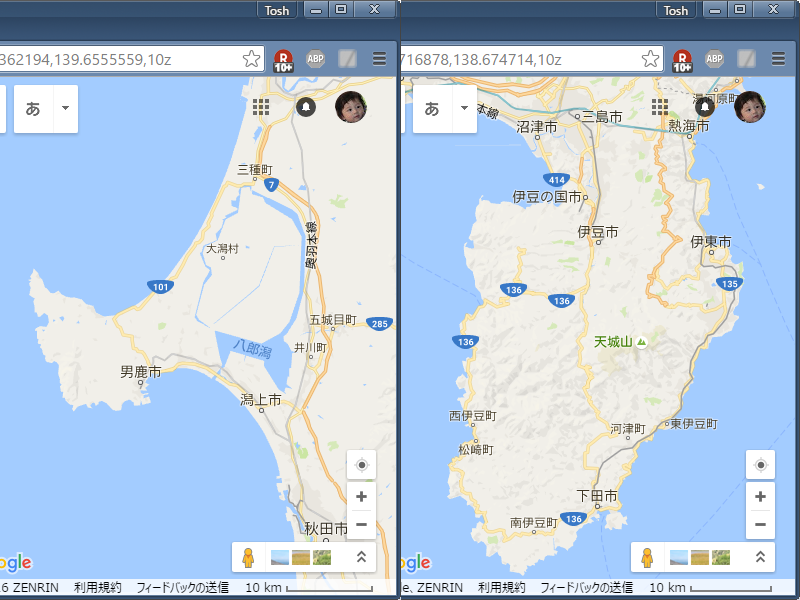Click route 101 shield on left map
This screenshot has width=800, height=600.
pos(160,287)
